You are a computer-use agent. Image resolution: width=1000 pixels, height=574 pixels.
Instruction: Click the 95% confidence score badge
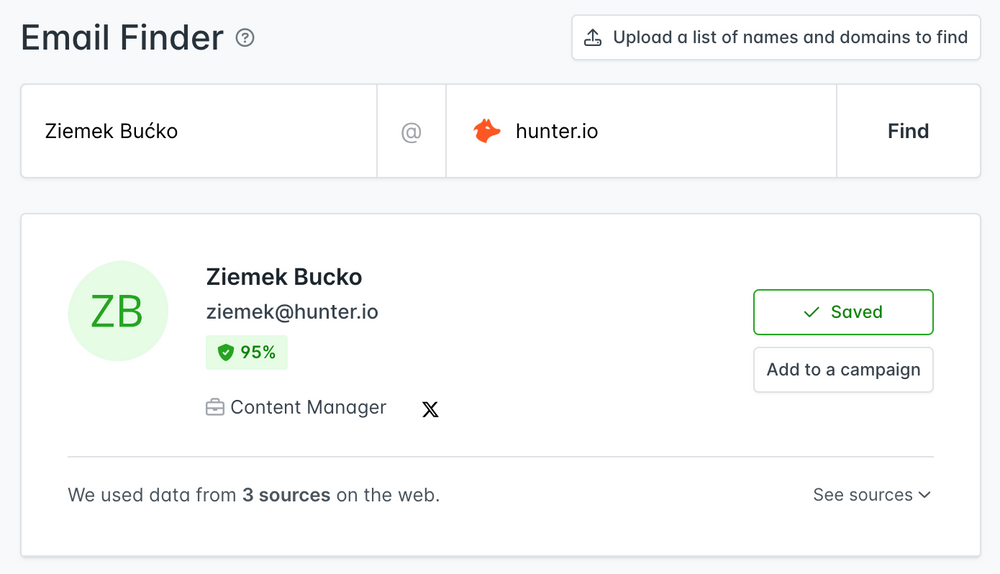coord(247,352)
